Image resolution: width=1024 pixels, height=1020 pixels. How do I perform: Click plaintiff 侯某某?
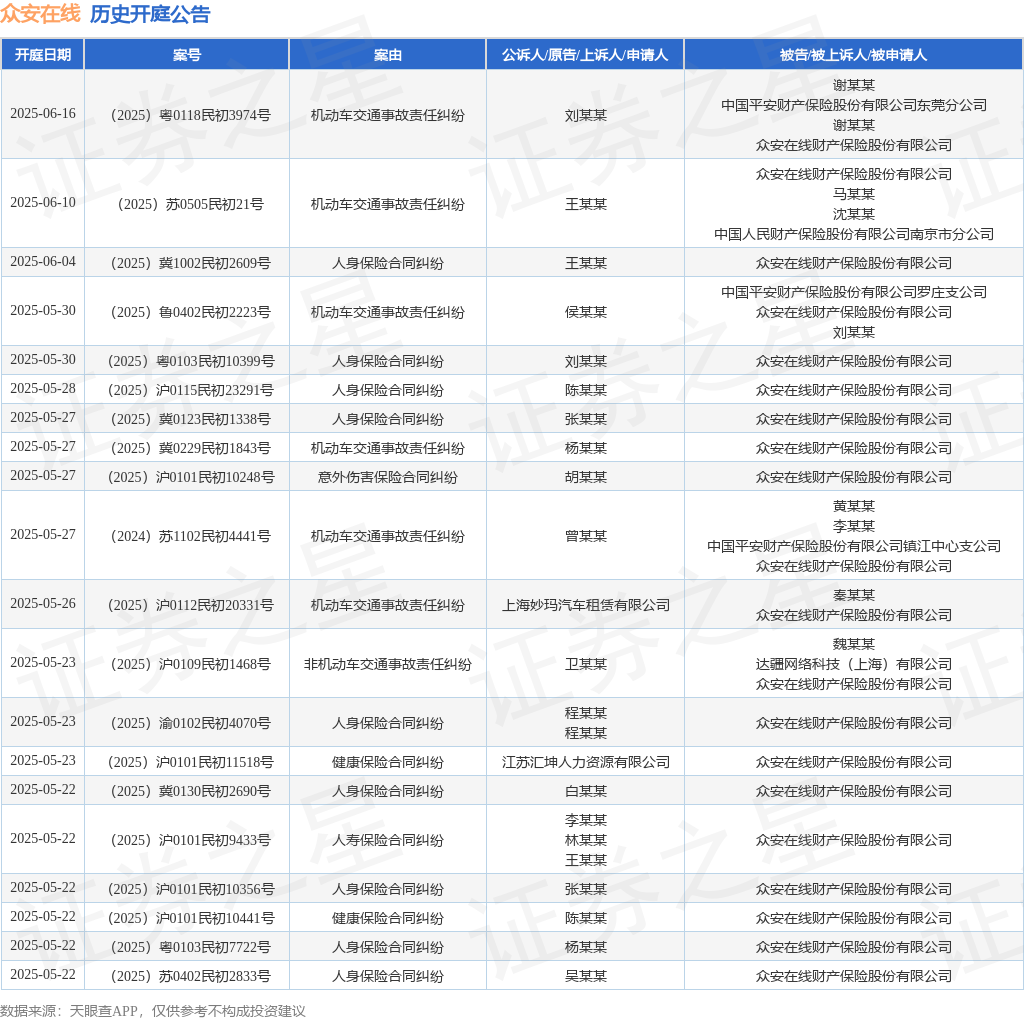(586, 312)
